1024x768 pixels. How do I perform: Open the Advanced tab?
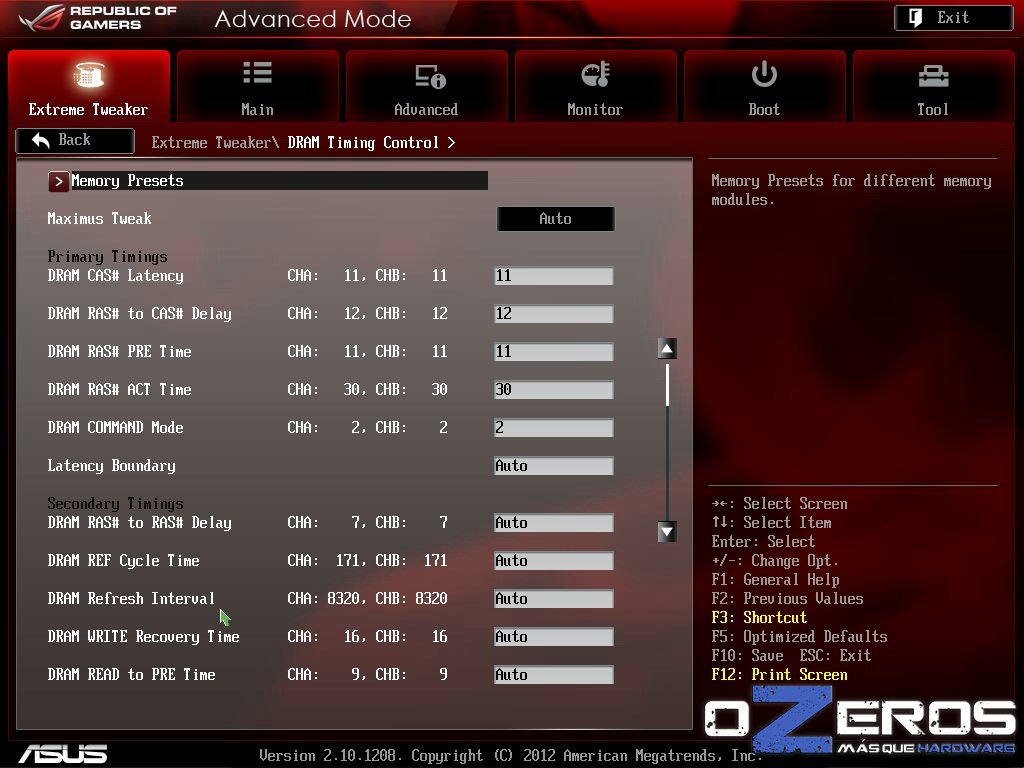[x=426, y=86]
